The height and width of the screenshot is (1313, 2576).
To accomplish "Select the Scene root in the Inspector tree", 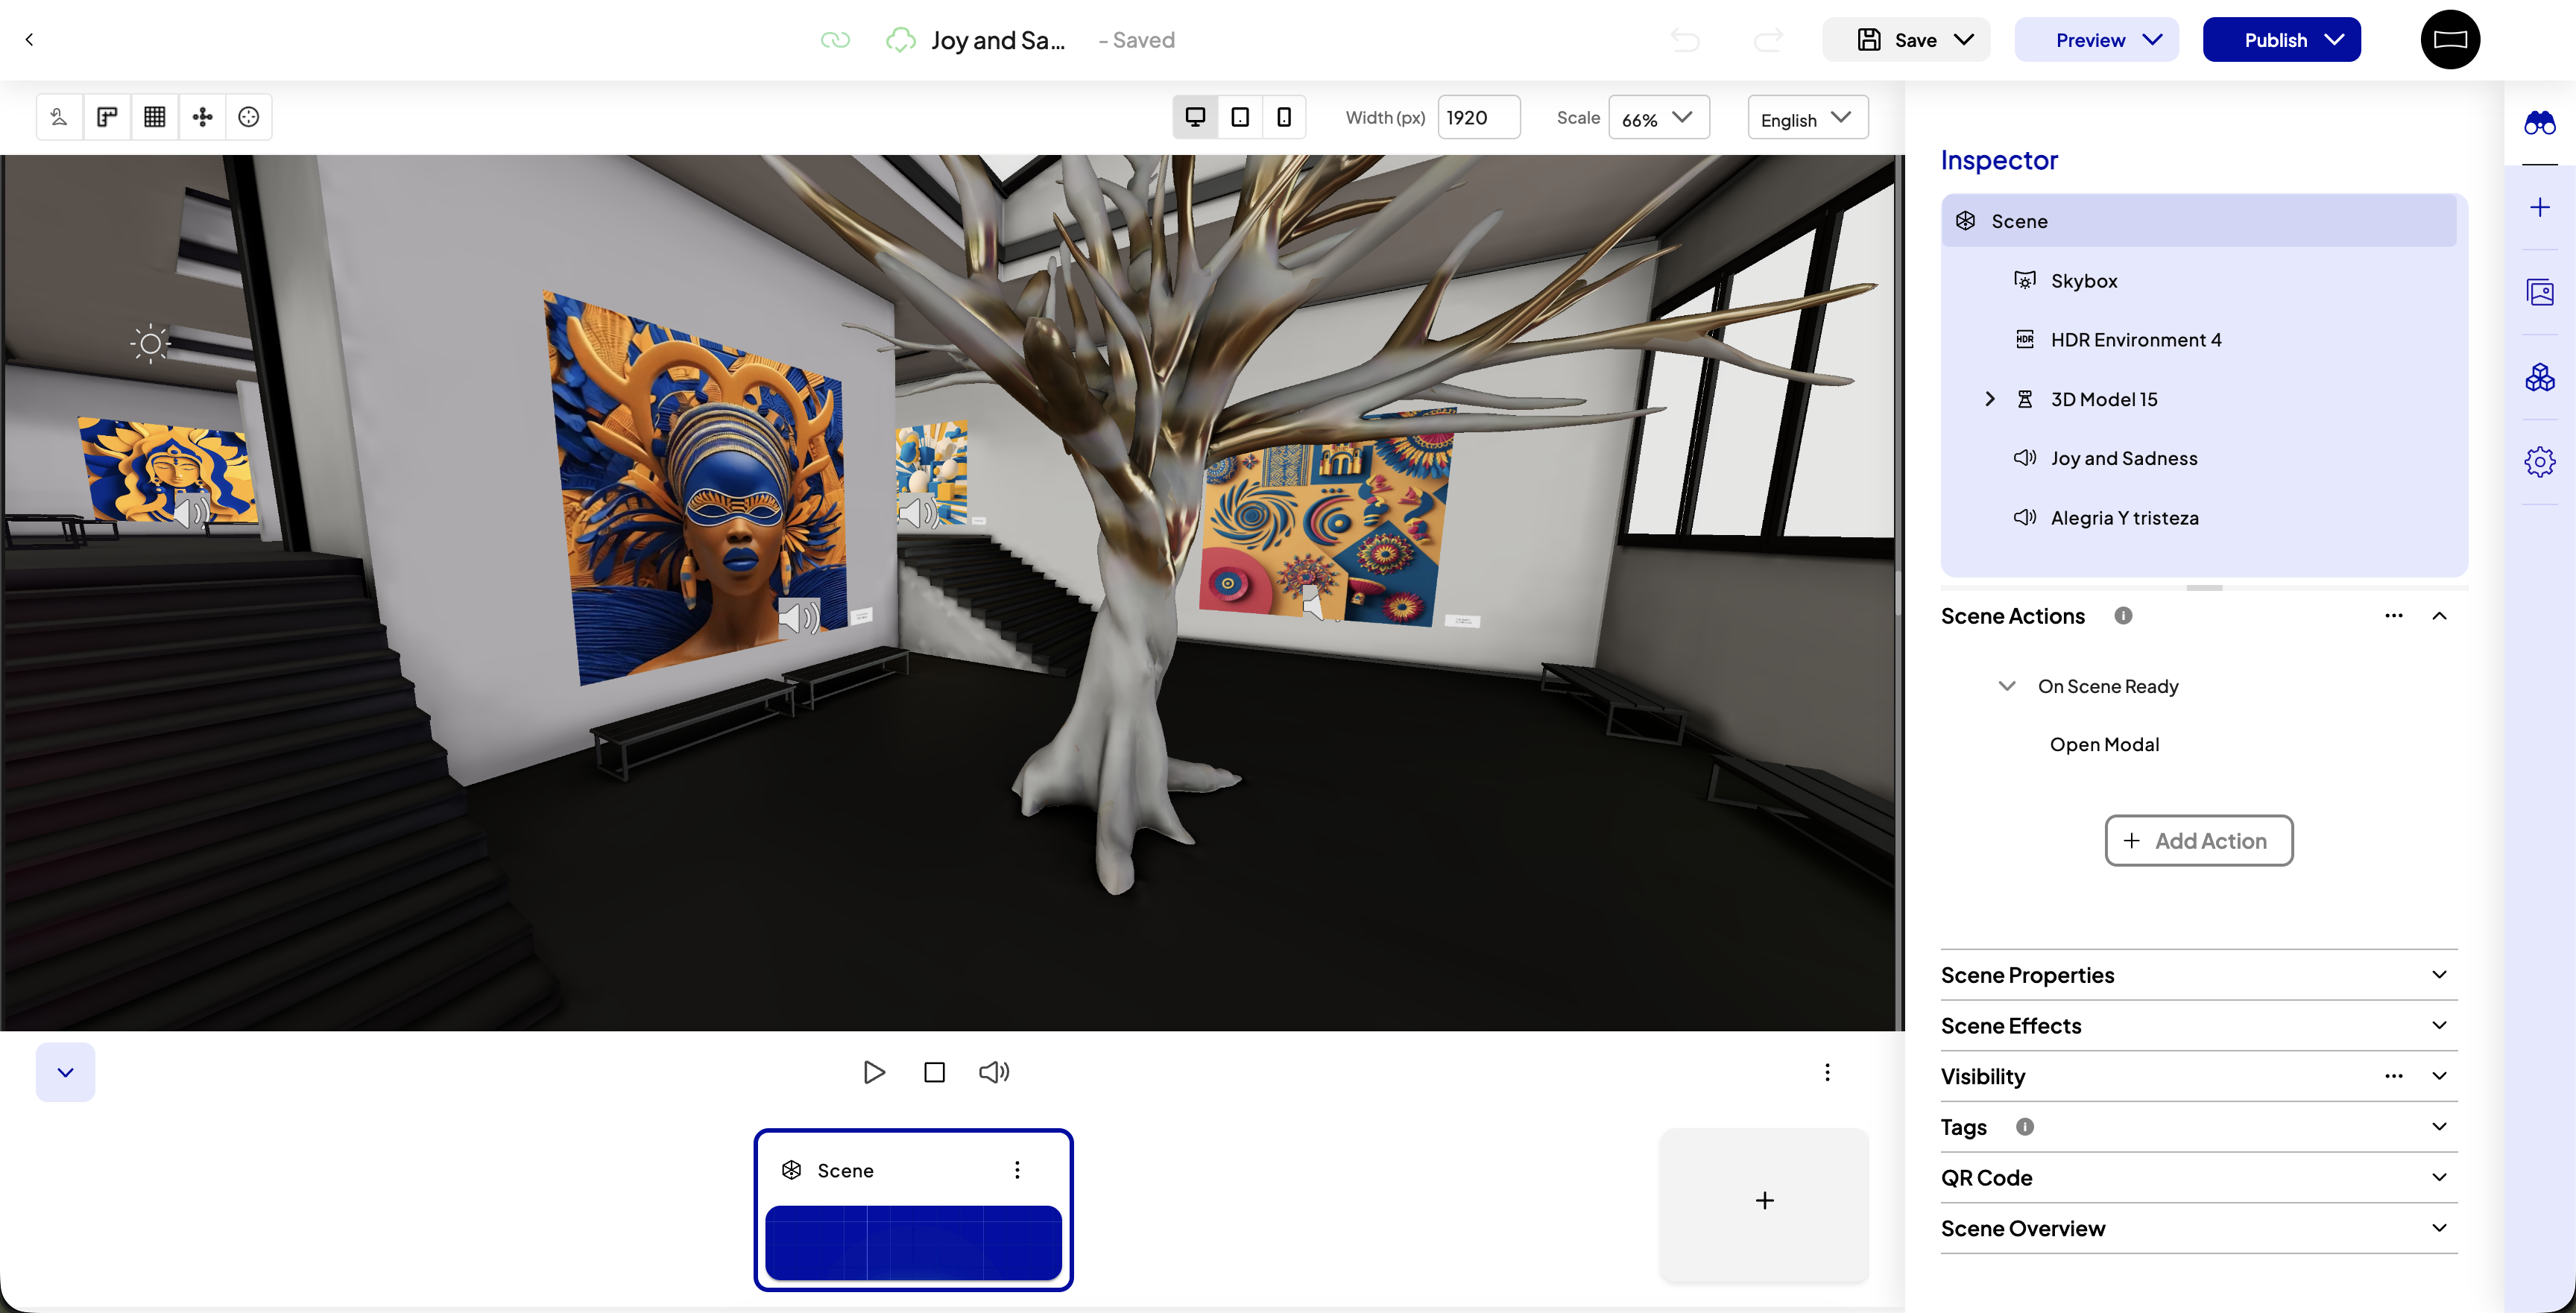I will click(2198, 221).
